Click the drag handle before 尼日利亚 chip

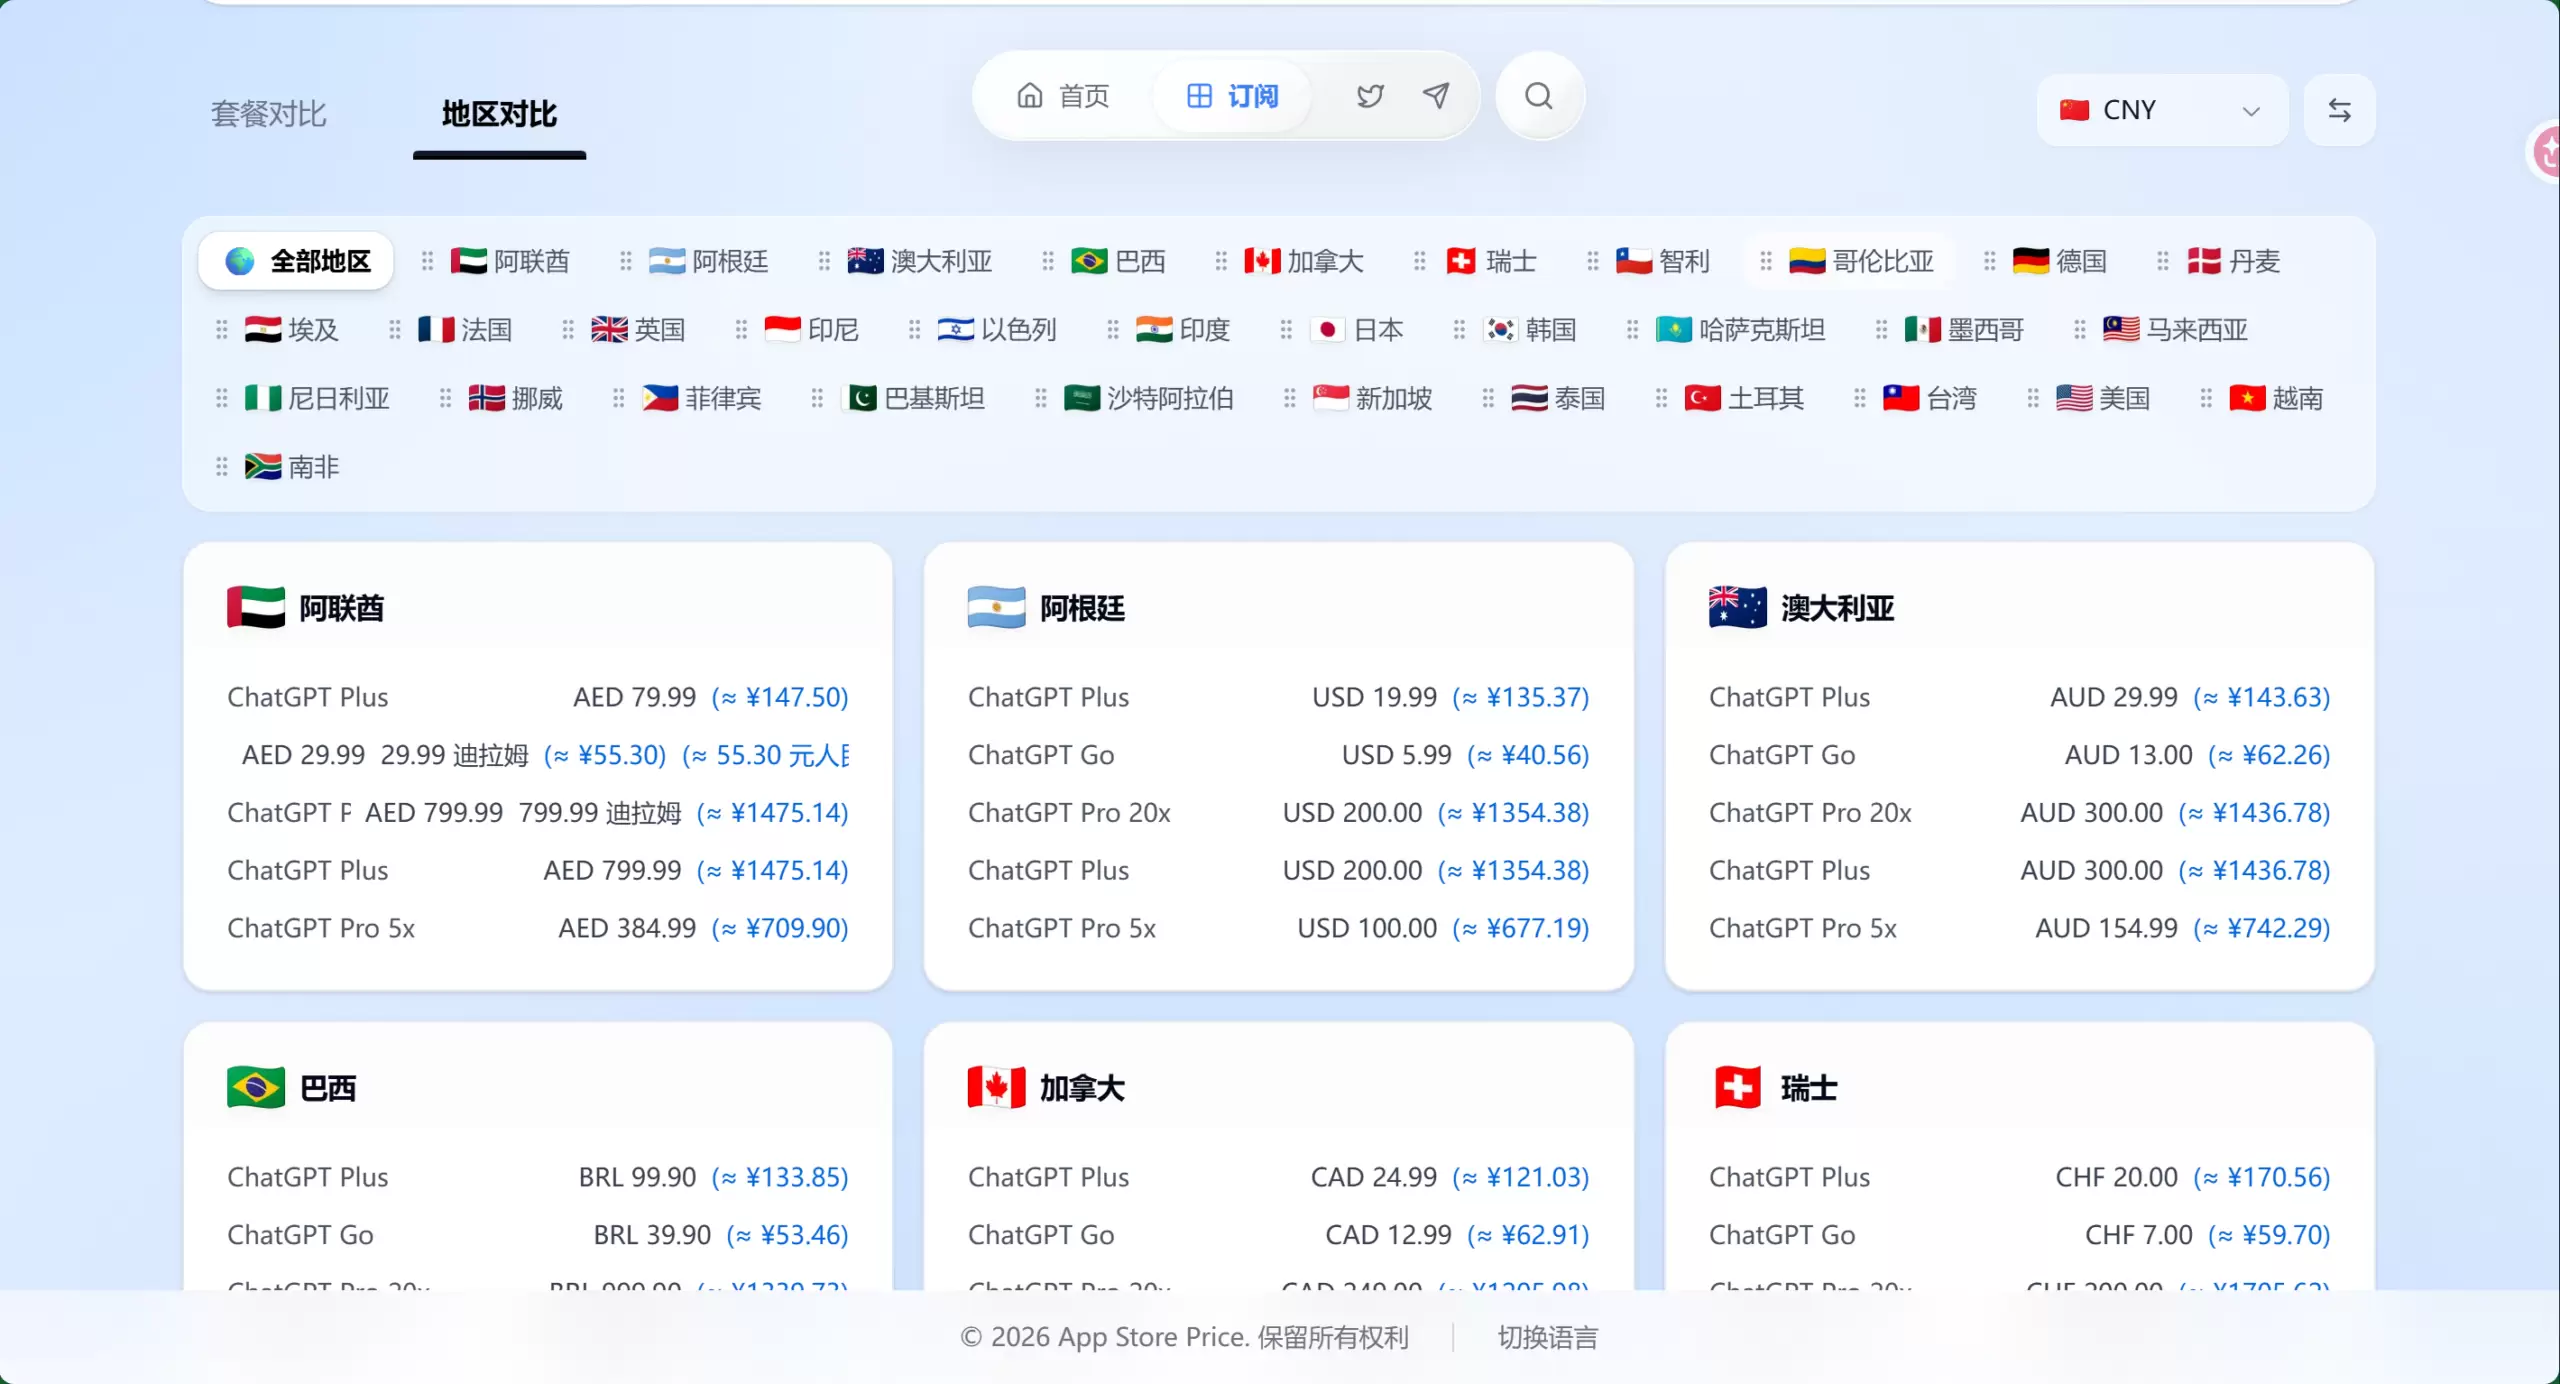pos(221,398)
